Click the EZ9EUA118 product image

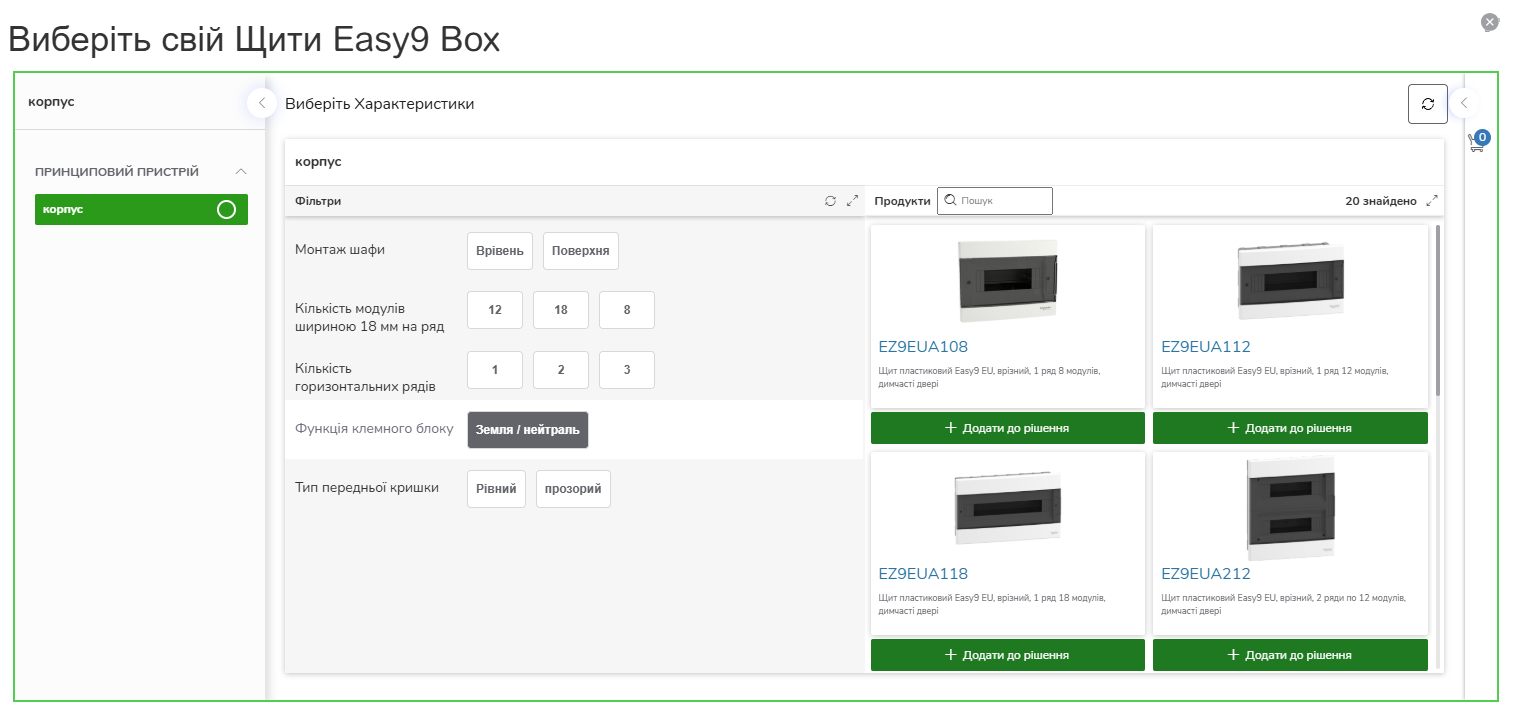1008,508
